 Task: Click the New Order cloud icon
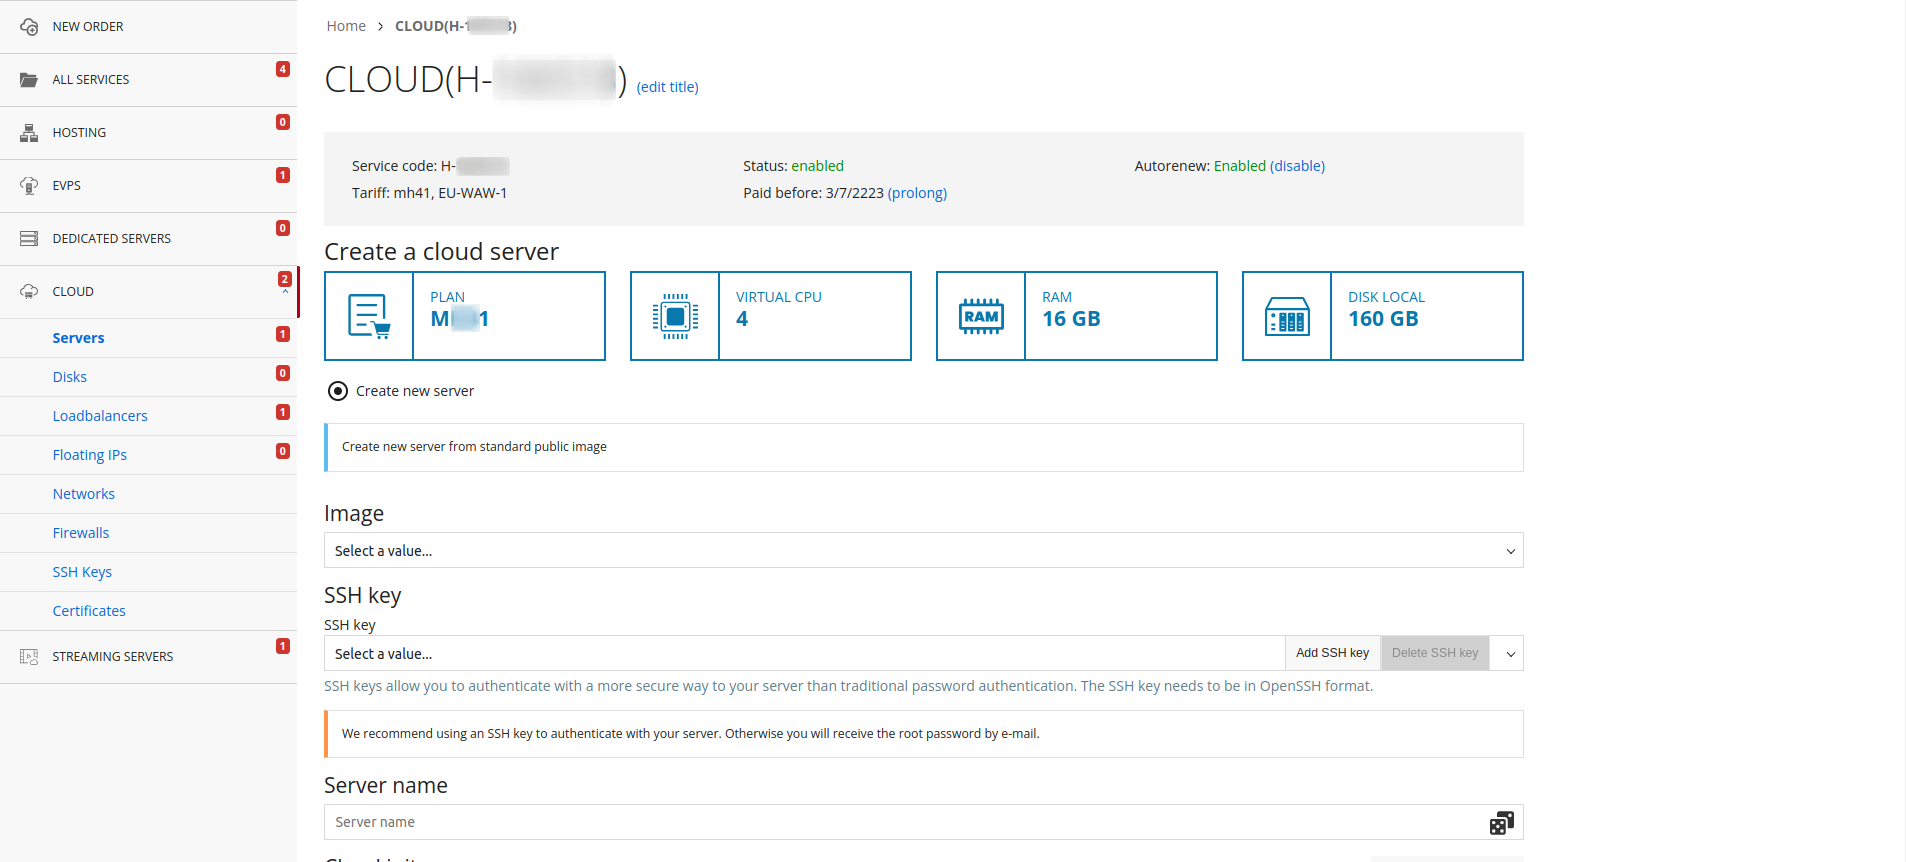click(x=29, y=27)
